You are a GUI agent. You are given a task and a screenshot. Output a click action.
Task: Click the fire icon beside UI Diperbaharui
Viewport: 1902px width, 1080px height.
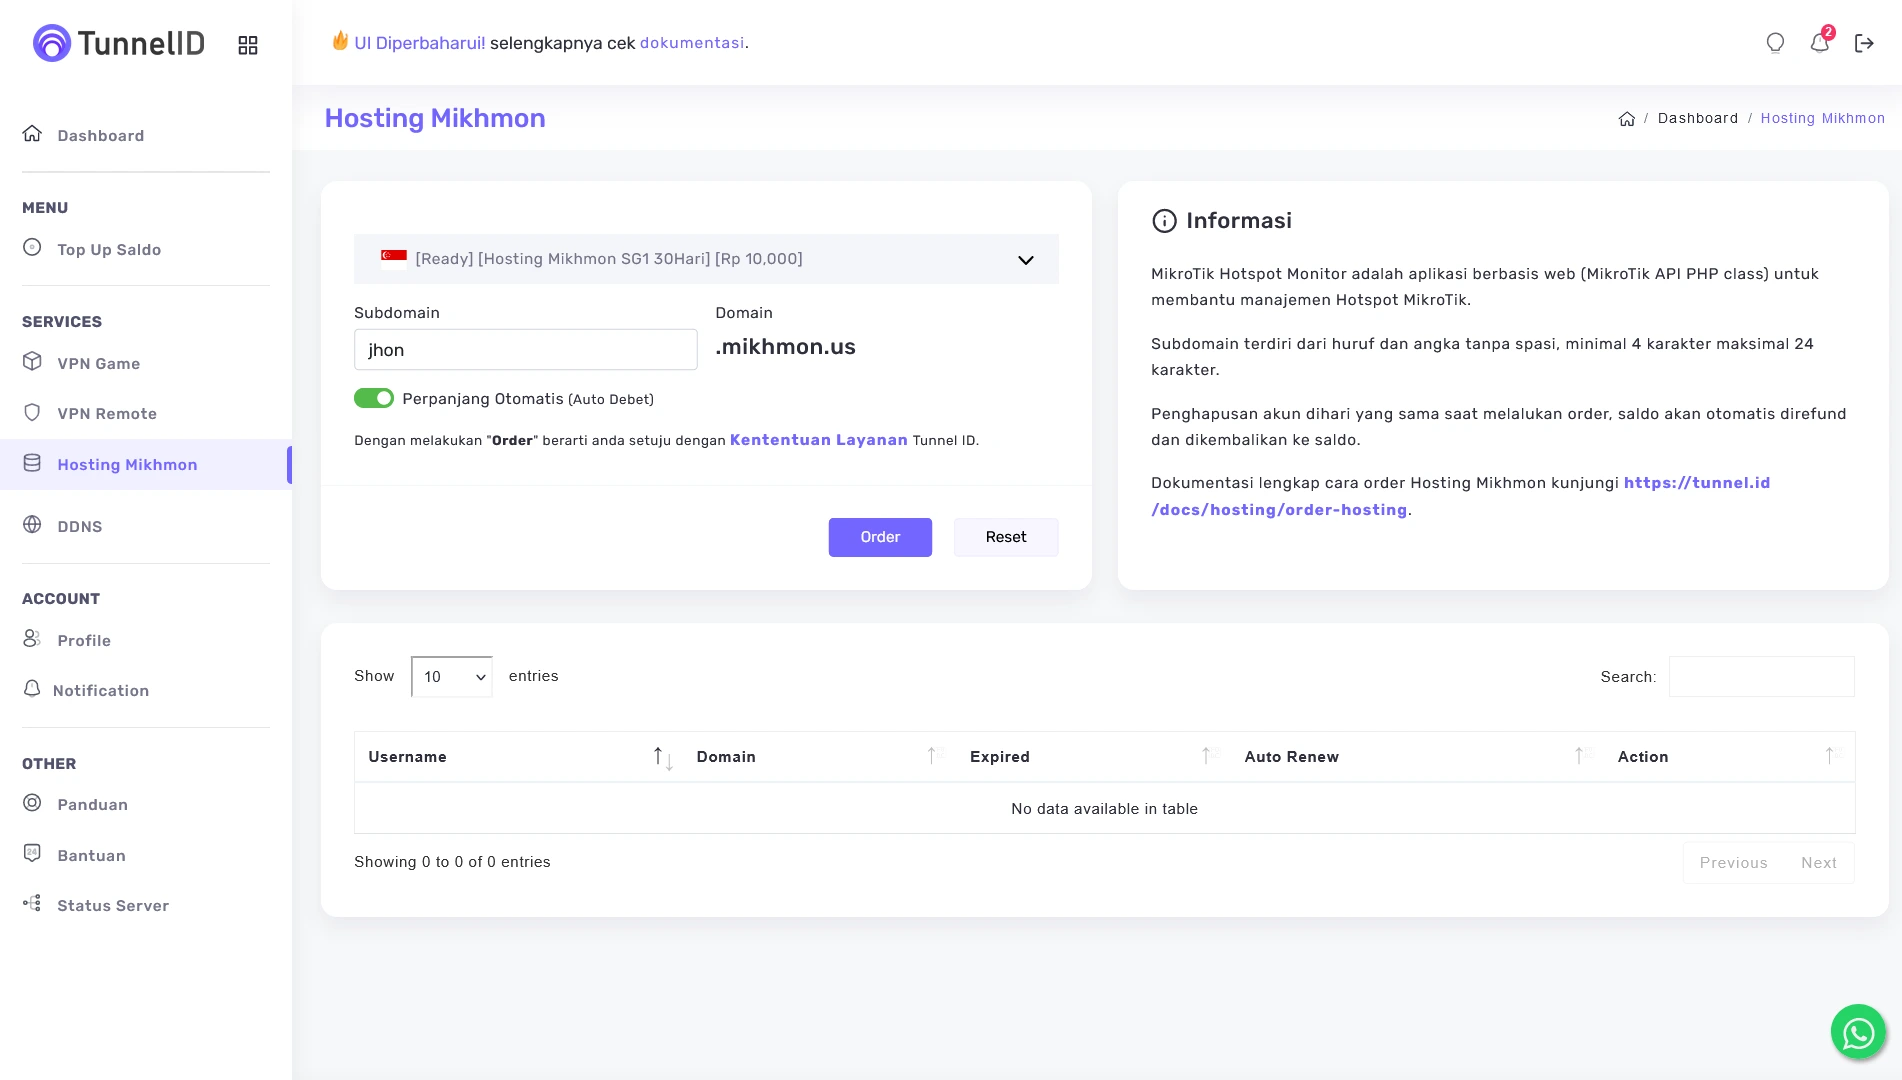pos(340,41)
